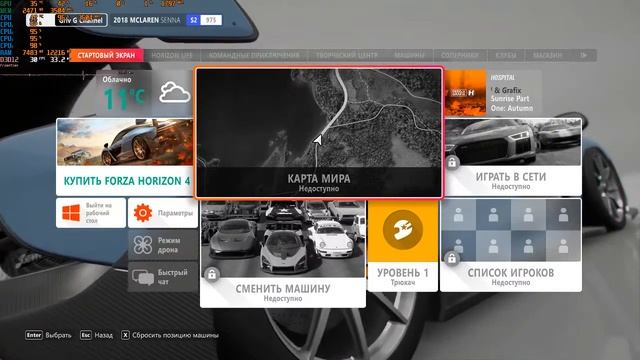This screenshot has height=360, width=640.
Task: Click the Hospital radio station tile
Action: (493, 92)
